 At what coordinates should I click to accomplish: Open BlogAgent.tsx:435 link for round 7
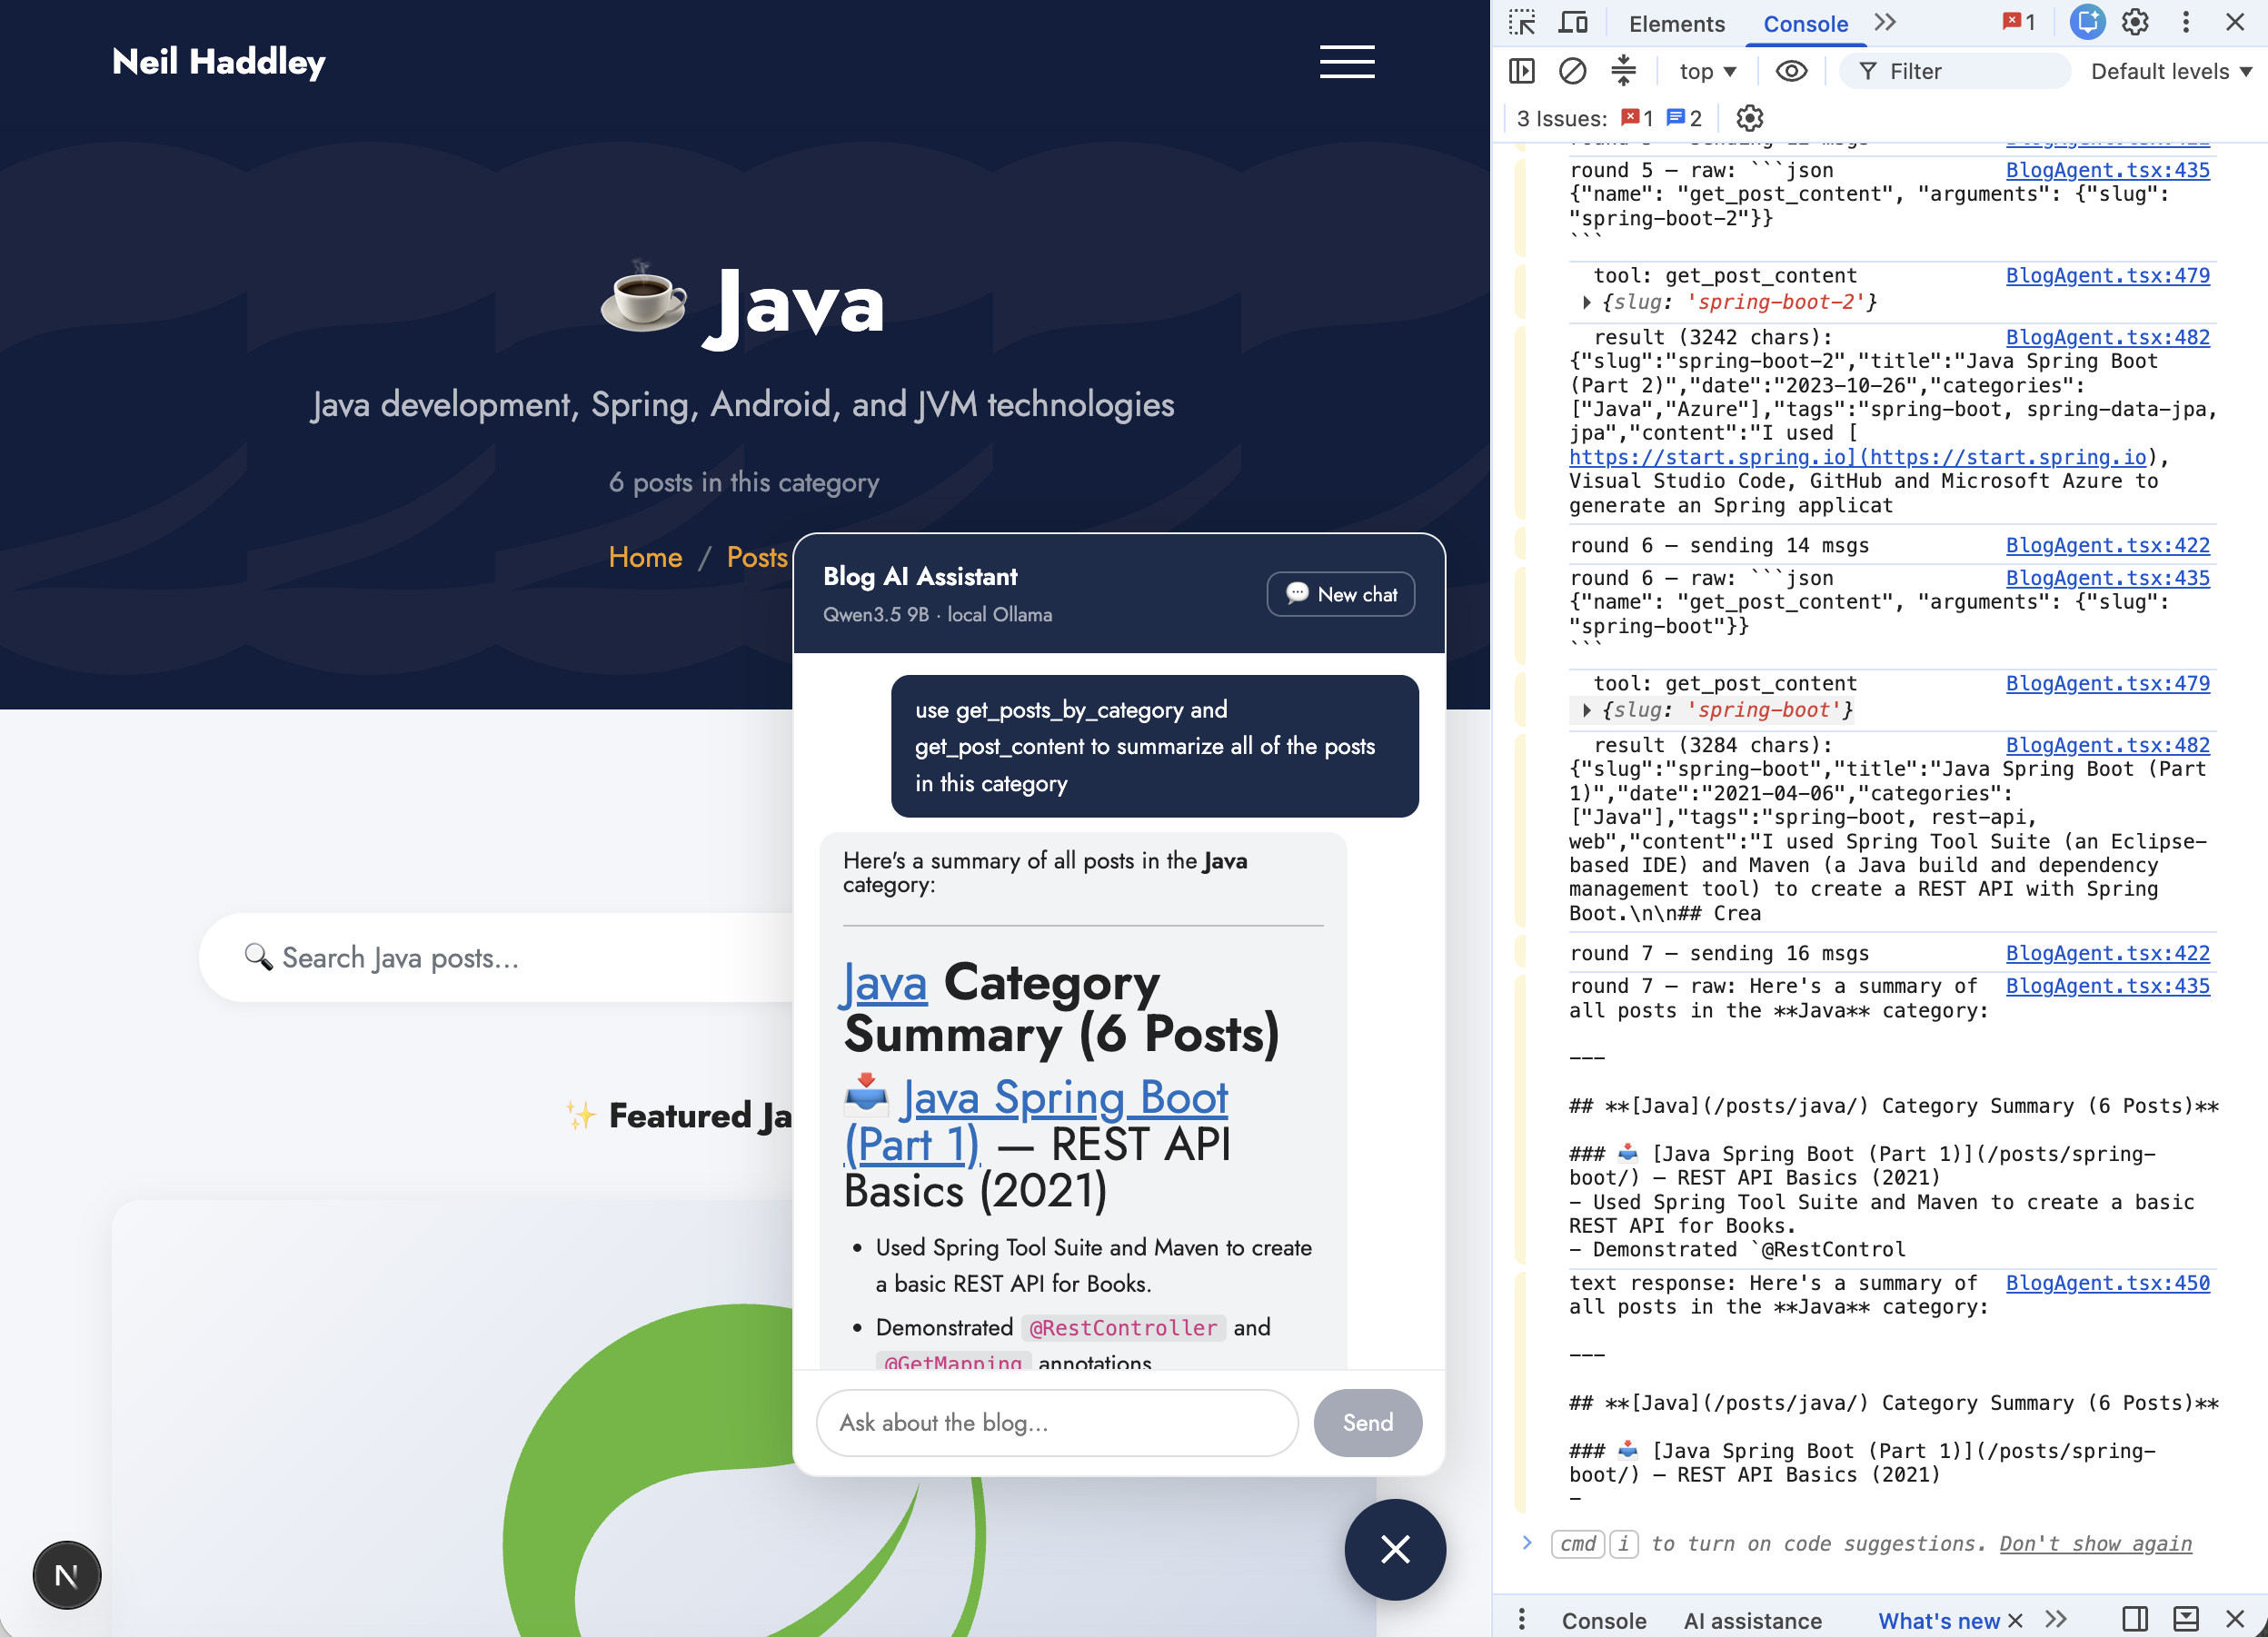(2107, 986)
